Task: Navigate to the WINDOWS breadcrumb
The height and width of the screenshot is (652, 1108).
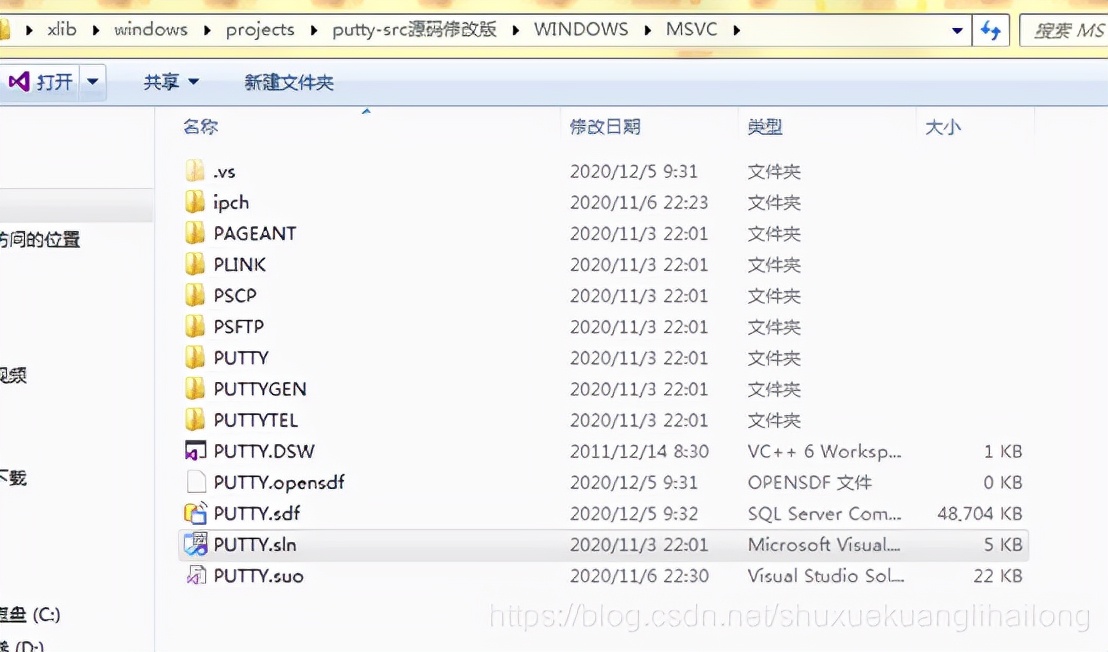Action: 581,30
